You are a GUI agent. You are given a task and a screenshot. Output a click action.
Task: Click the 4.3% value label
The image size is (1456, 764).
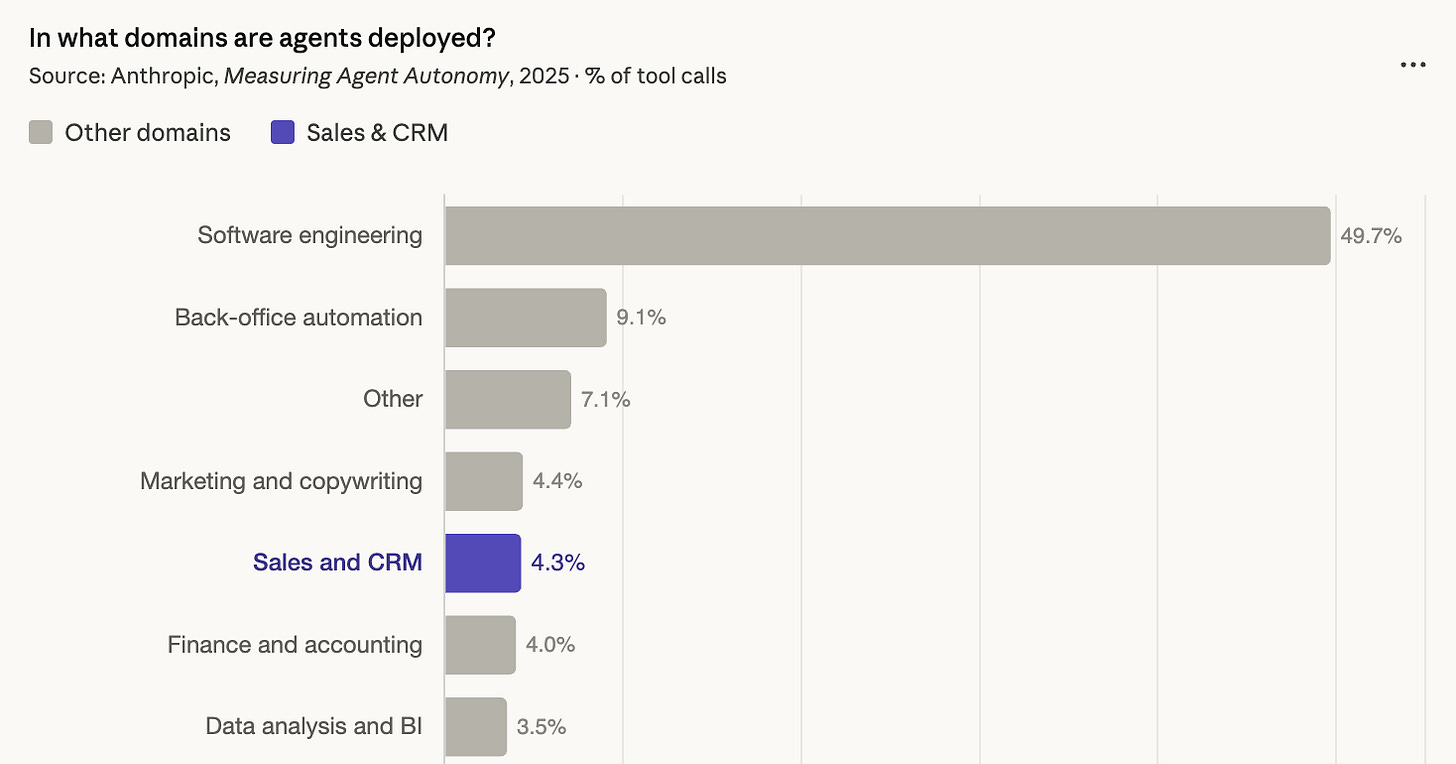pos(558,563)
